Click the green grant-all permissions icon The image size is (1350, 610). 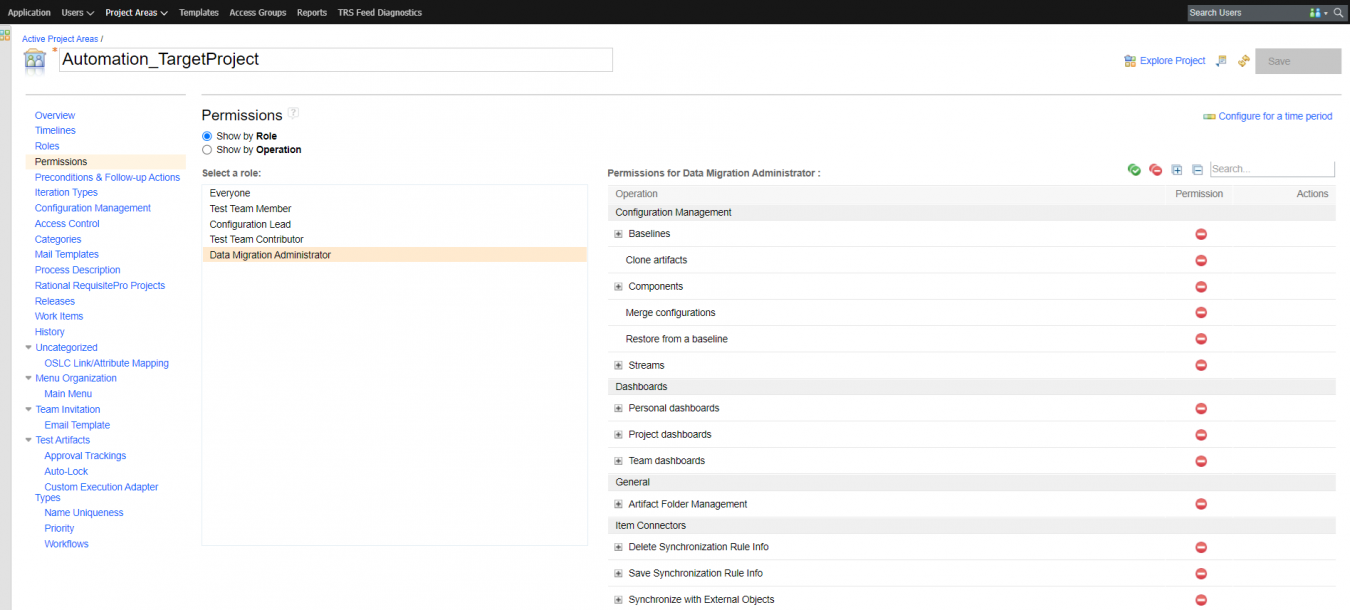(1134, 170)
